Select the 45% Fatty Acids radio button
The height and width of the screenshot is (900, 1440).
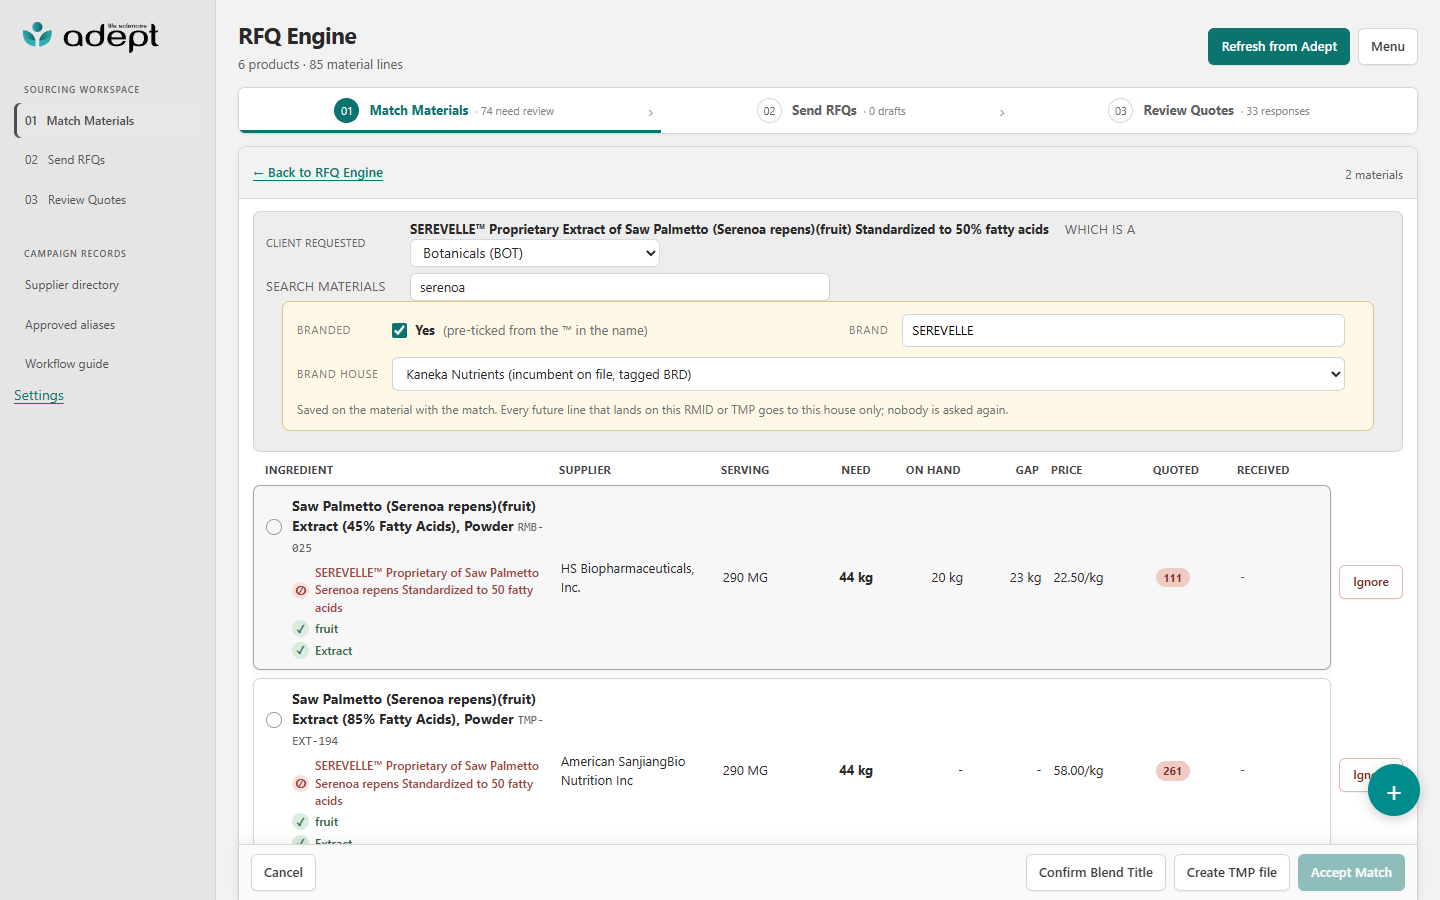click(274, 527)
